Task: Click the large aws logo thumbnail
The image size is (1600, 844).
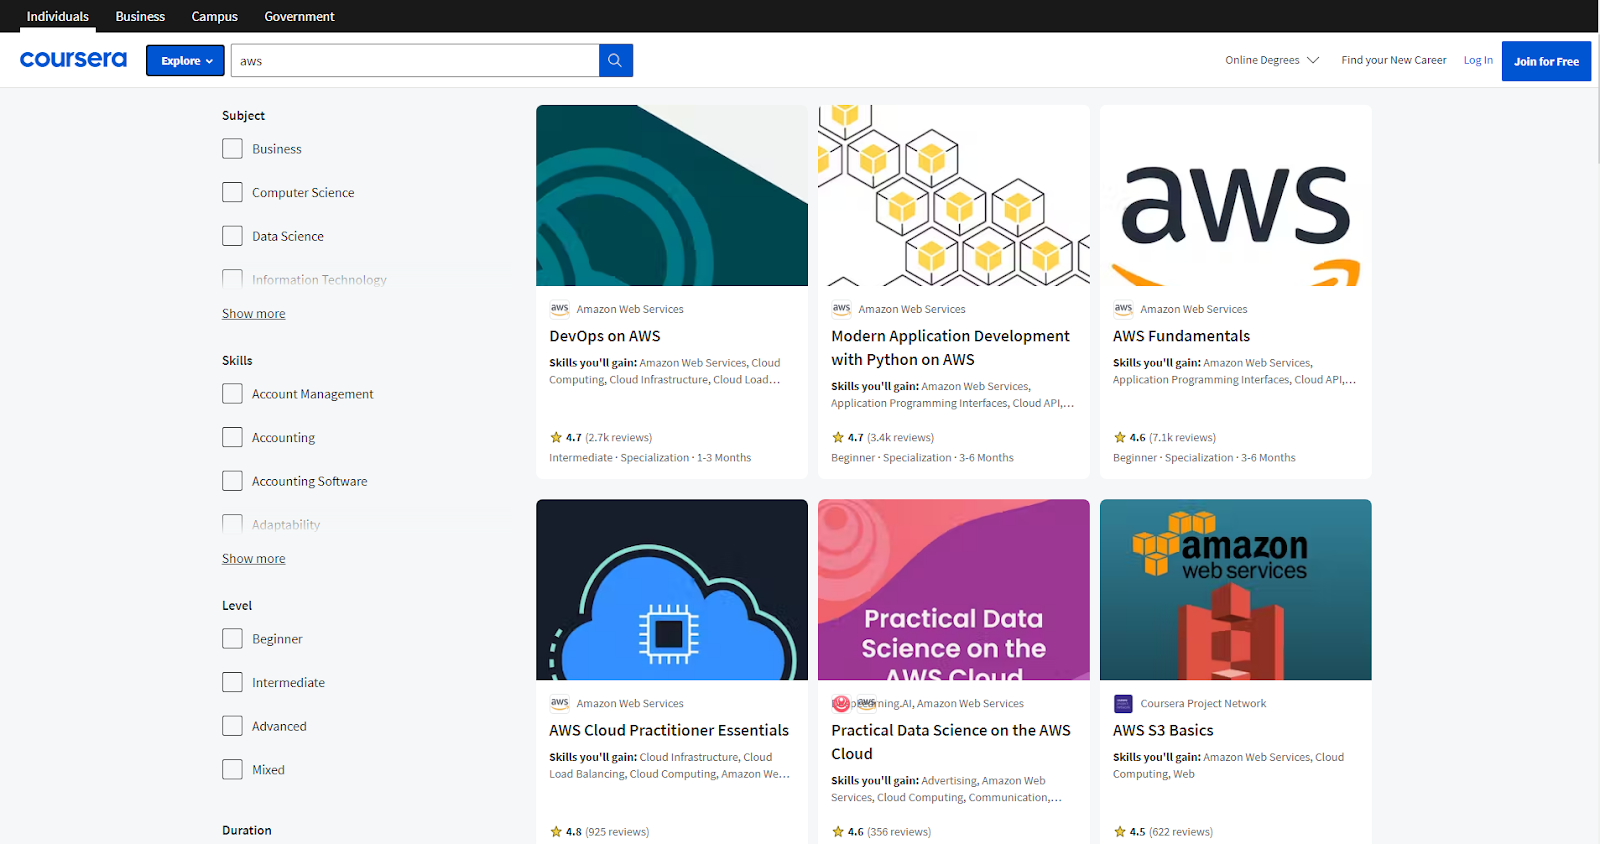Action: 1236,195
